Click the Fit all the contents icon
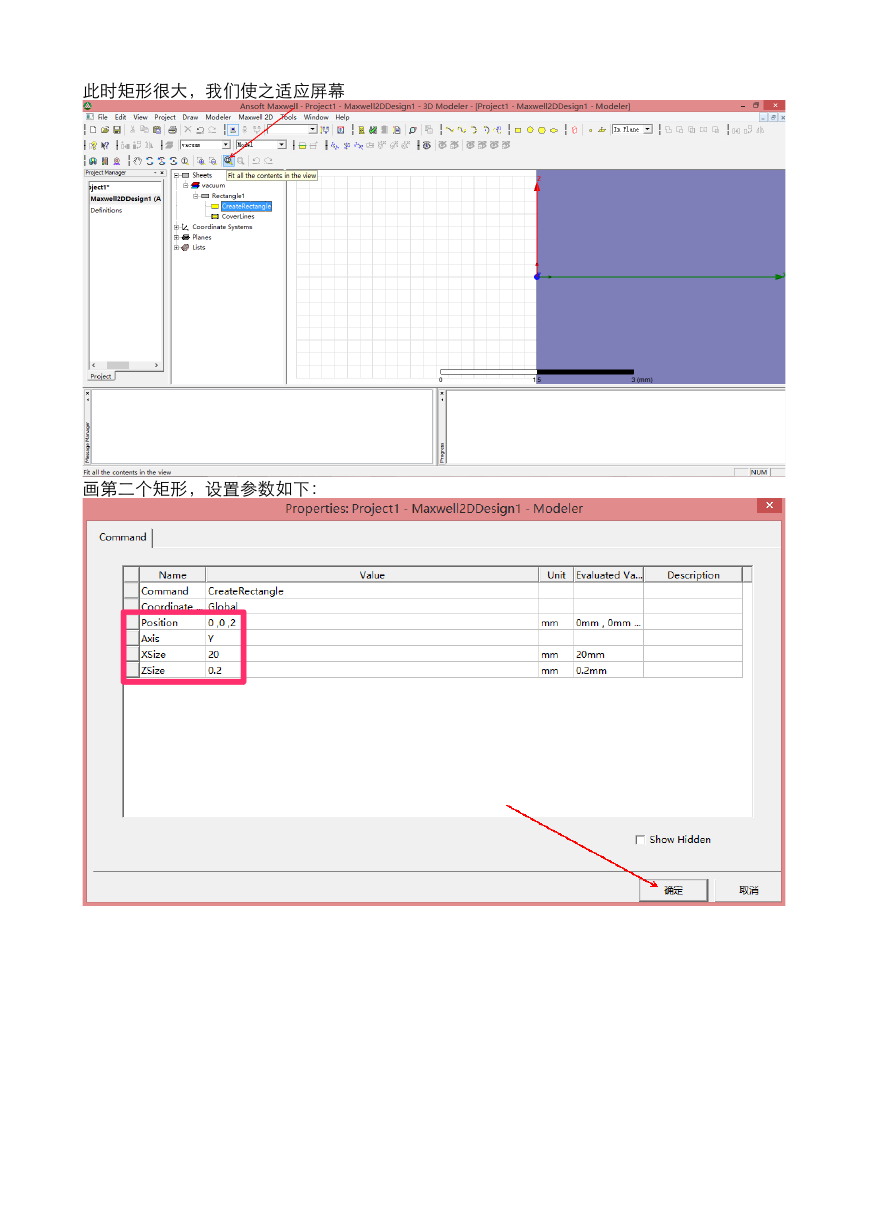The image size is (869, 1228). [x=228, y=160]
